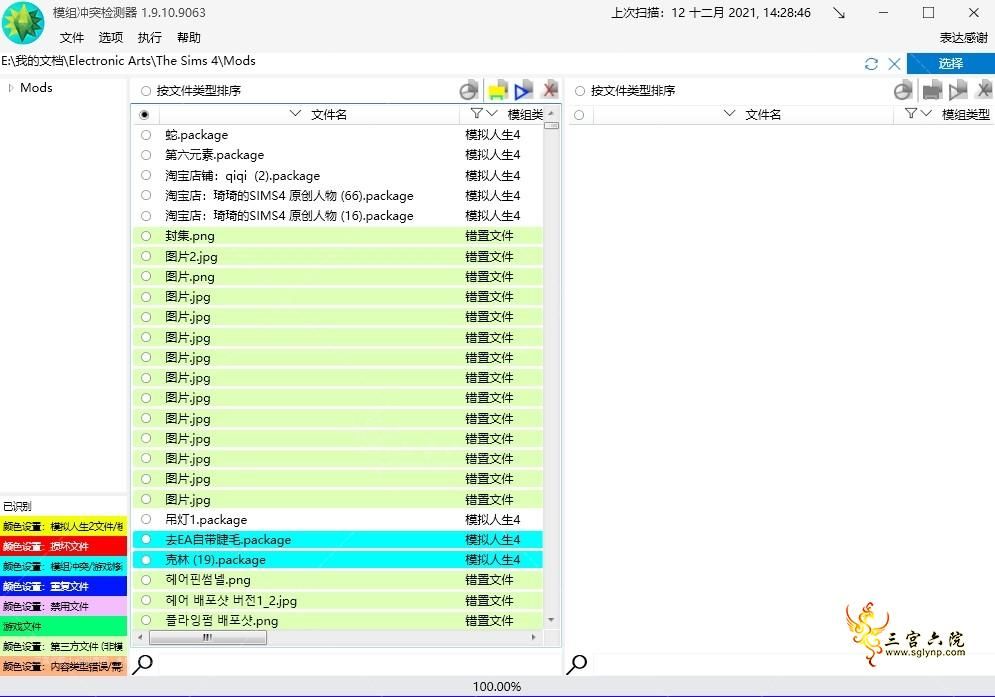This screenshot has height=697, width=995.
Task: Open the 帮助 menu
Action: pos(188,38)
